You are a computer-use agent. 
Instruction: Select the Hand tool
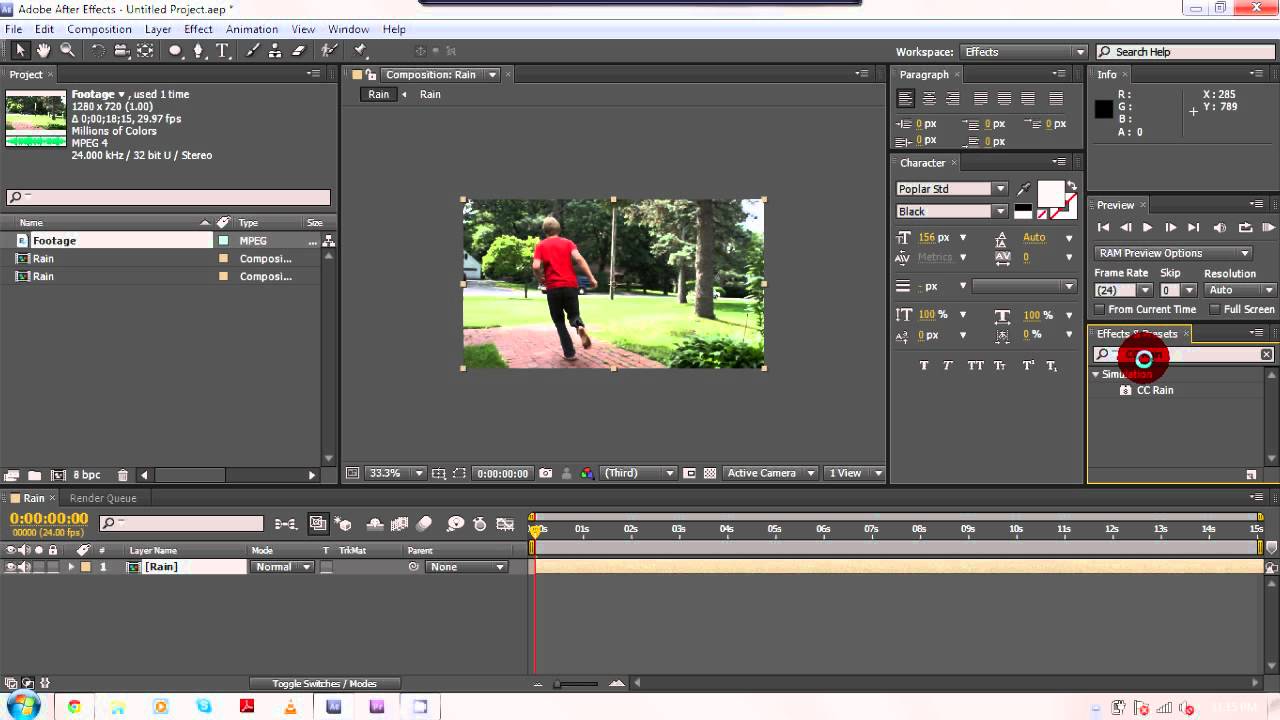point(44,50)
